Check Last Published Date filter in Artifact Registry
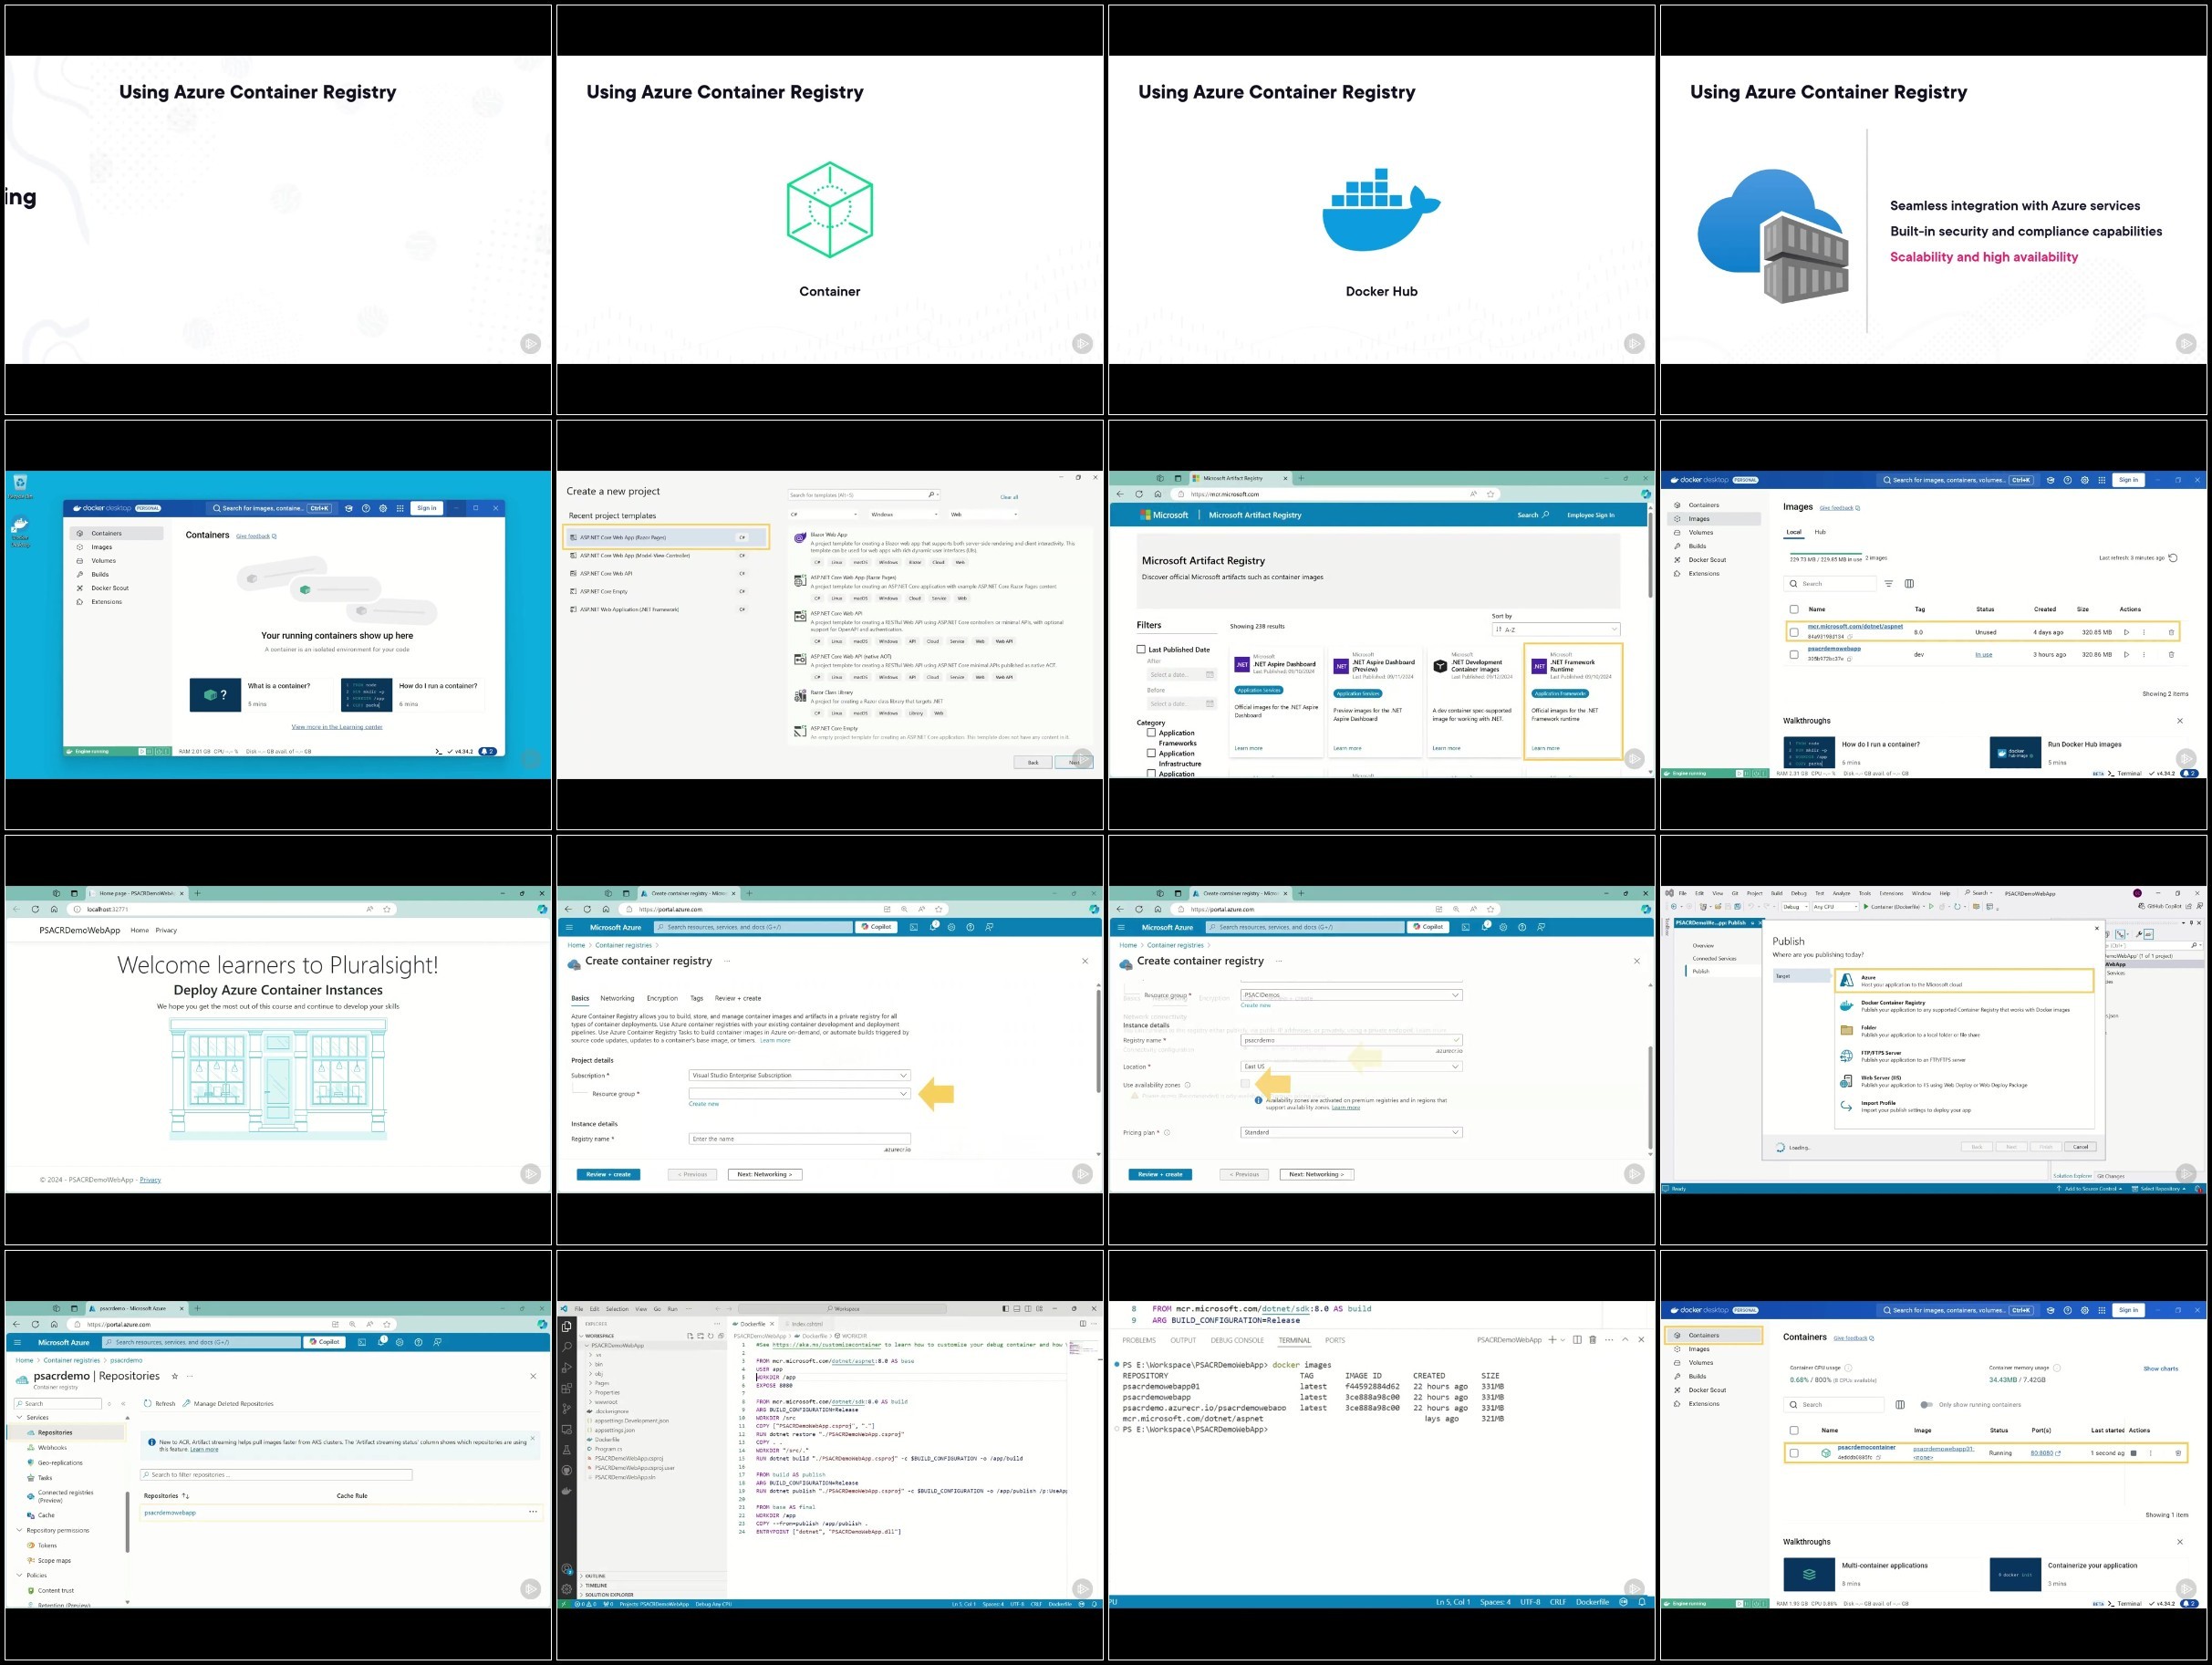2212x1665 pixels. 1141,649
